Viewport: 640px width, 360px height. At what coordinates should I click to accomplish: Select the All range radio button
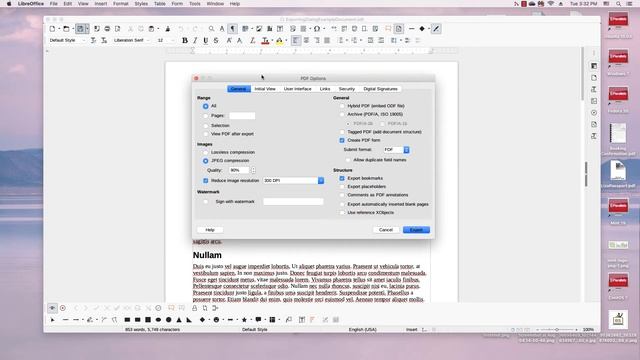[206, 106]
